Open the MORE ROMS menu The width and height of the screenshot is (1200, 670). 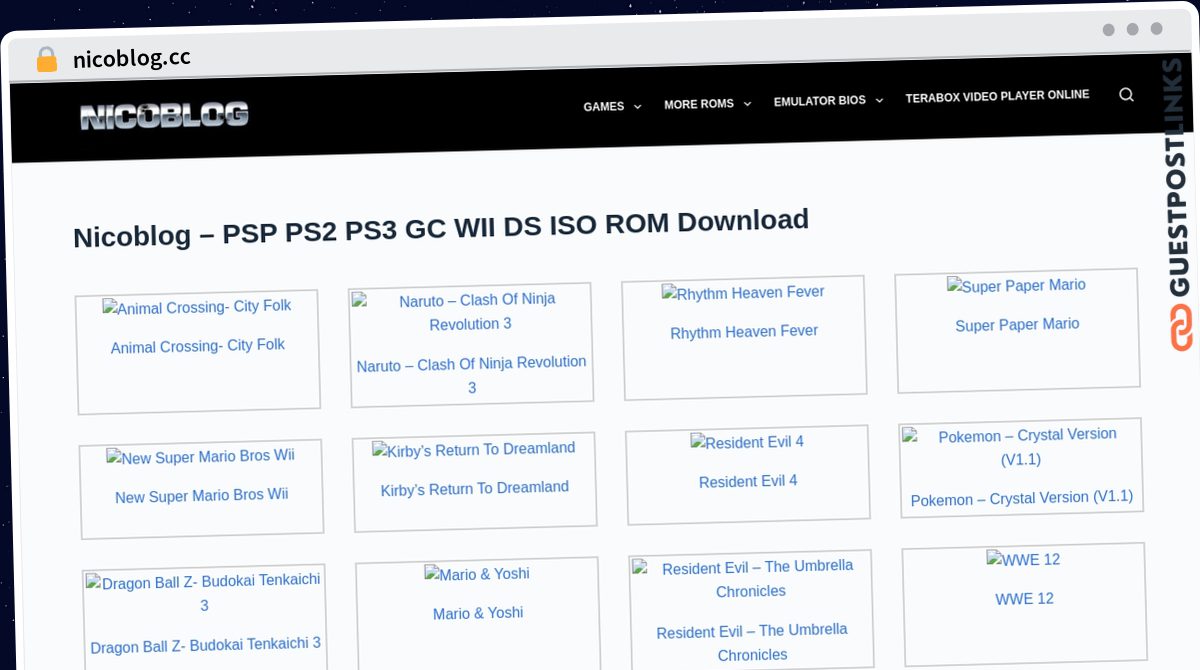(699, 104)
